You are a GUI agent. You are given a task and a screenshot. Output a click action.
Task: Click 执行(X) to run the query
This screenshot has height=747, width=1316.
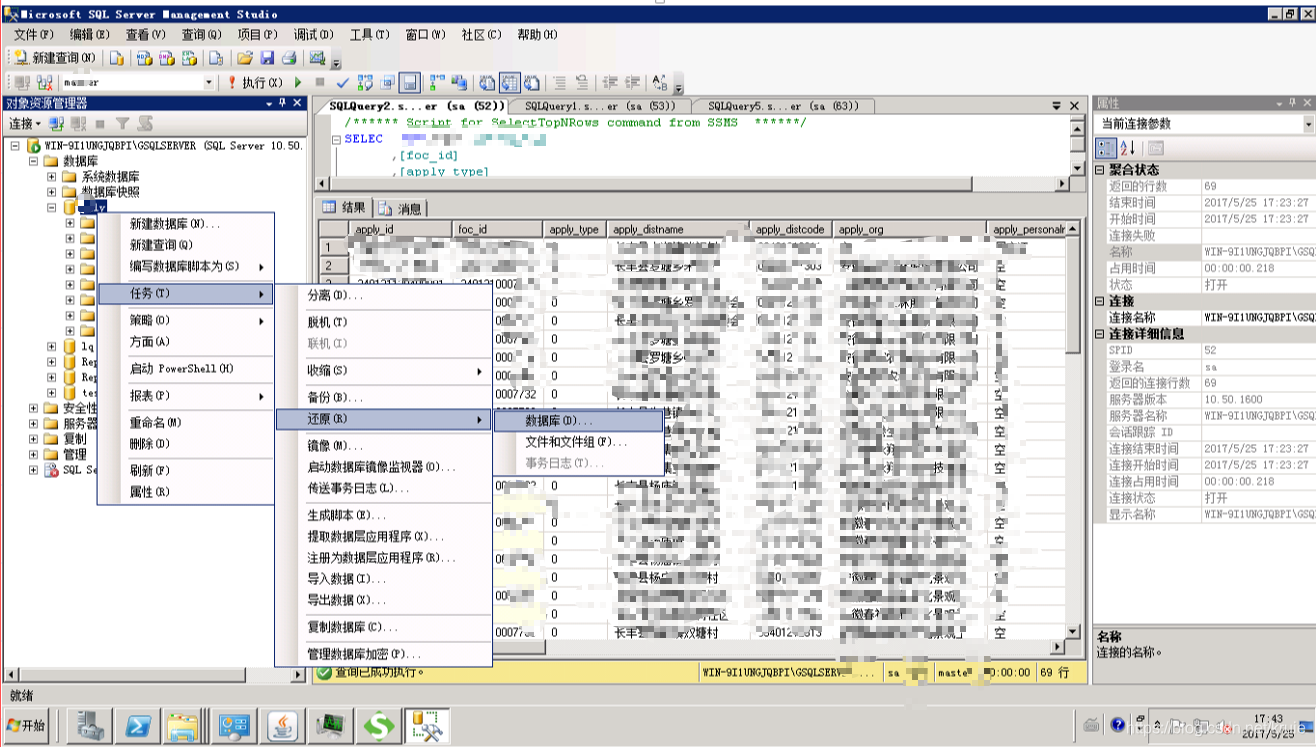[255, 83]
